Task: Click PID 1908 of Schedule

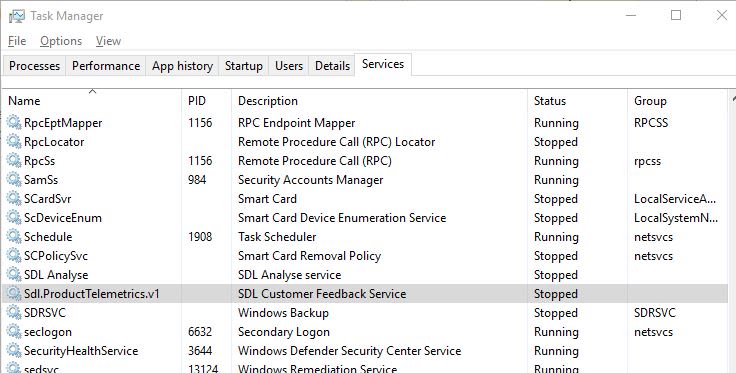Action: pos(200,236)
